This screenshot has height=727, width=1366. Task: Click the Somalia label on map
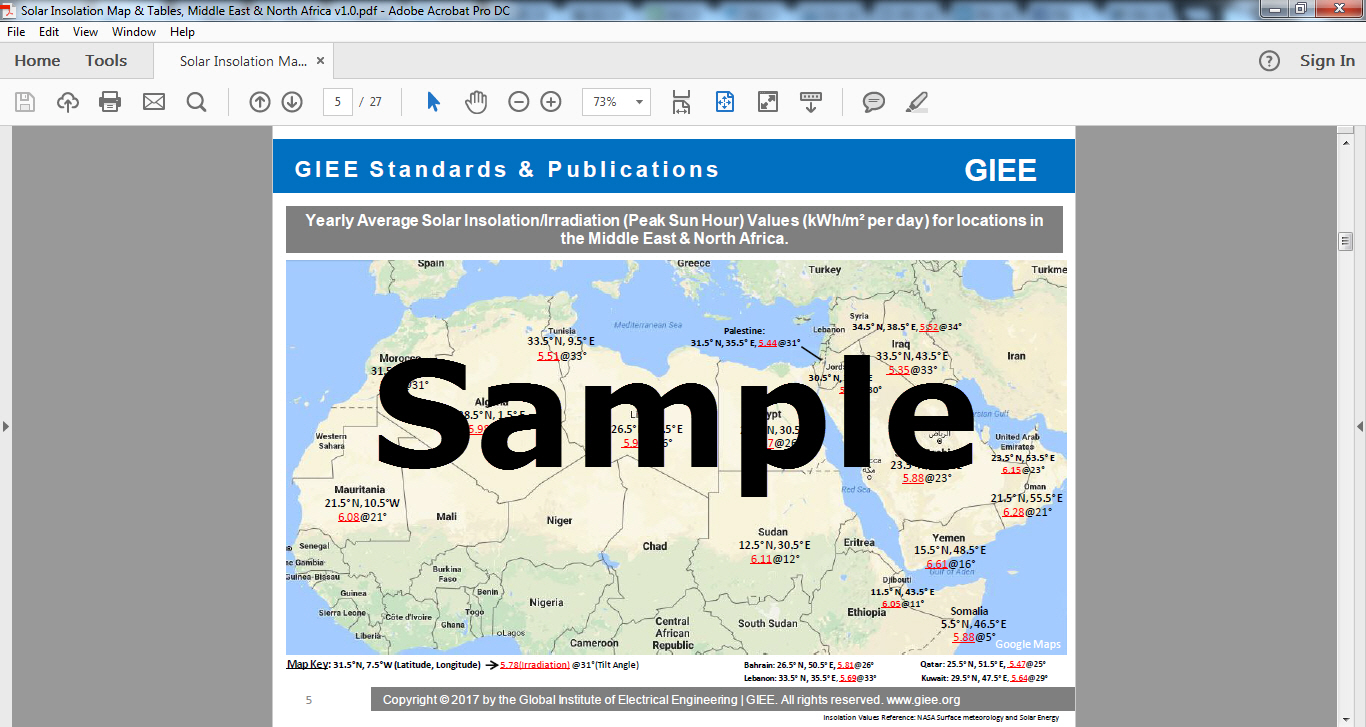point(969,611)
